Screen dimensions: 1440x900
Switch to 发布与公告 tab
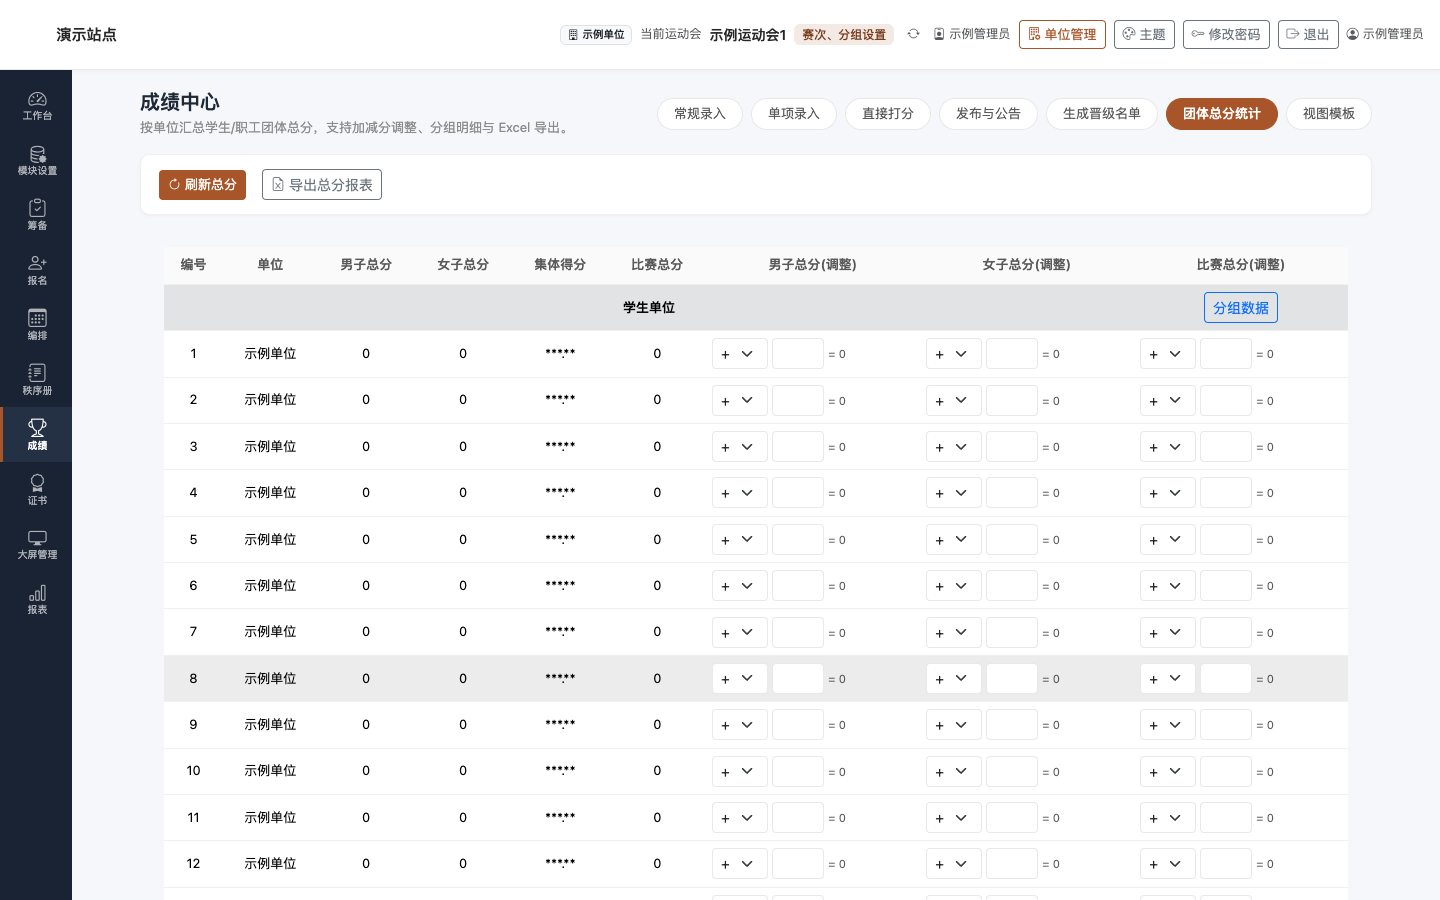988,114
